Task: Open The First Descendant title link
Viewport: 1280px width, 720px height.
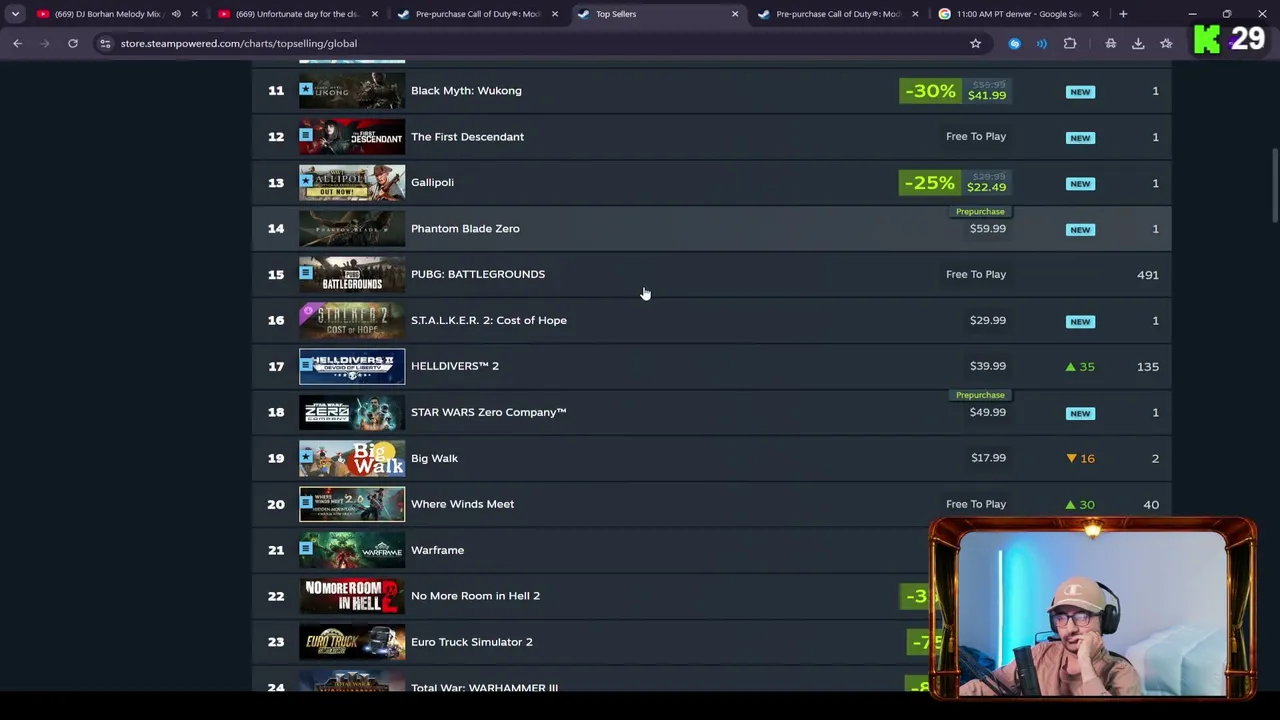Action: (467, 136)
